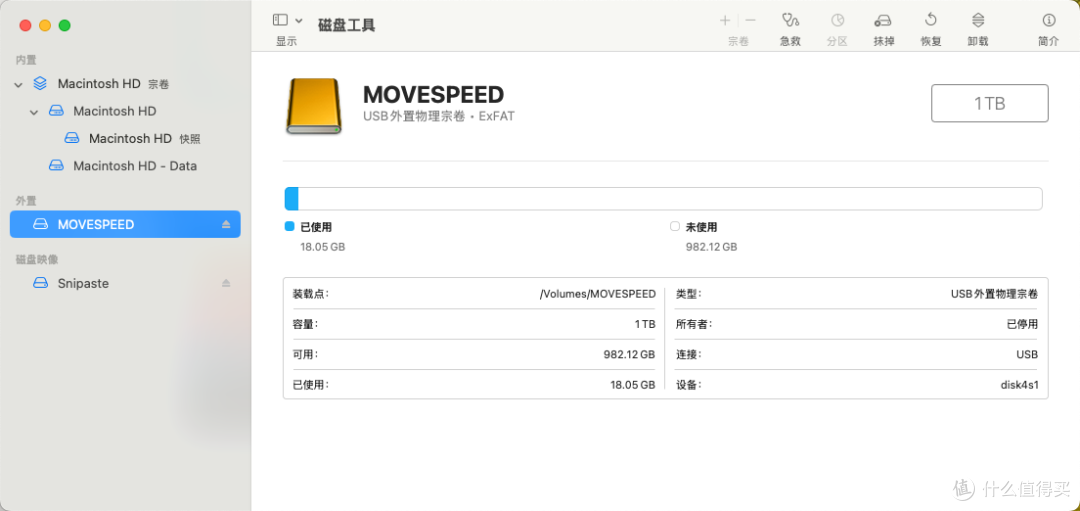Erase the disk using 抹掉 icon
The height and width of the screenshot is (511, 1080).
point(884,20)
